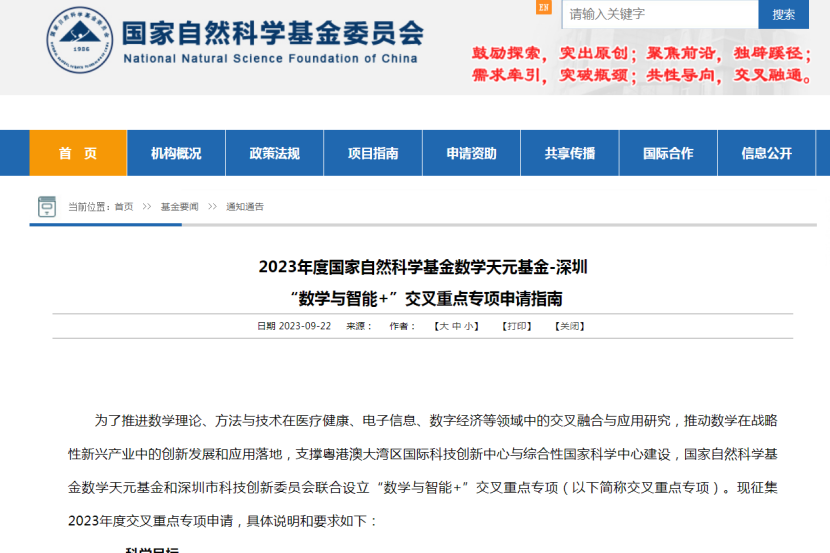This screenshot has width=830, height=553.
Task: Open the 政策法规 menu
Action: click(274, 153)
